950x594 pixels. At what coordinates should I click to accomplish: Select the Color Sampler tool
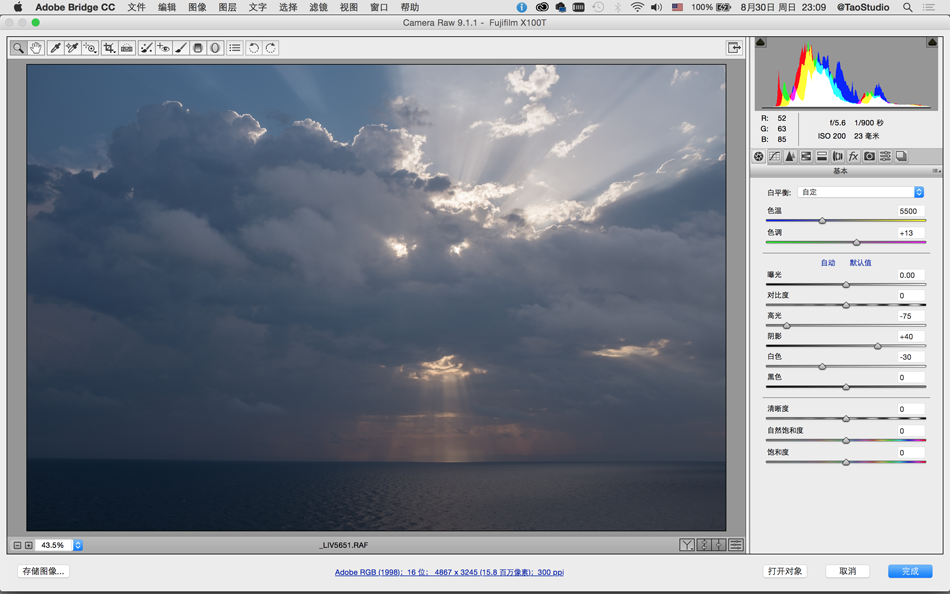click(x=72, y=48)
